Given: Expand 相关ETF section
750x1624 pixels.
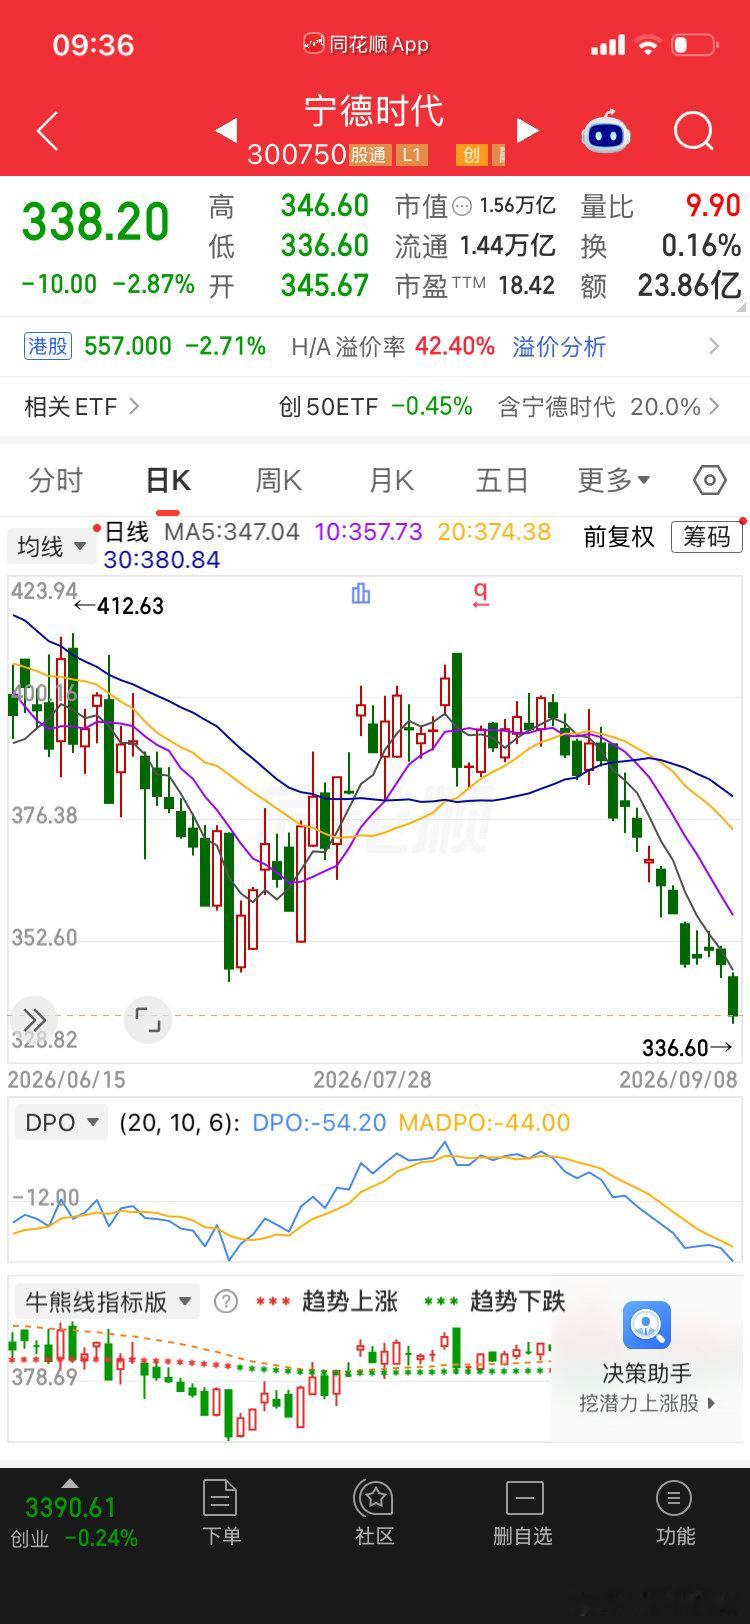Looking at the screenshot, I should [82, 406].
